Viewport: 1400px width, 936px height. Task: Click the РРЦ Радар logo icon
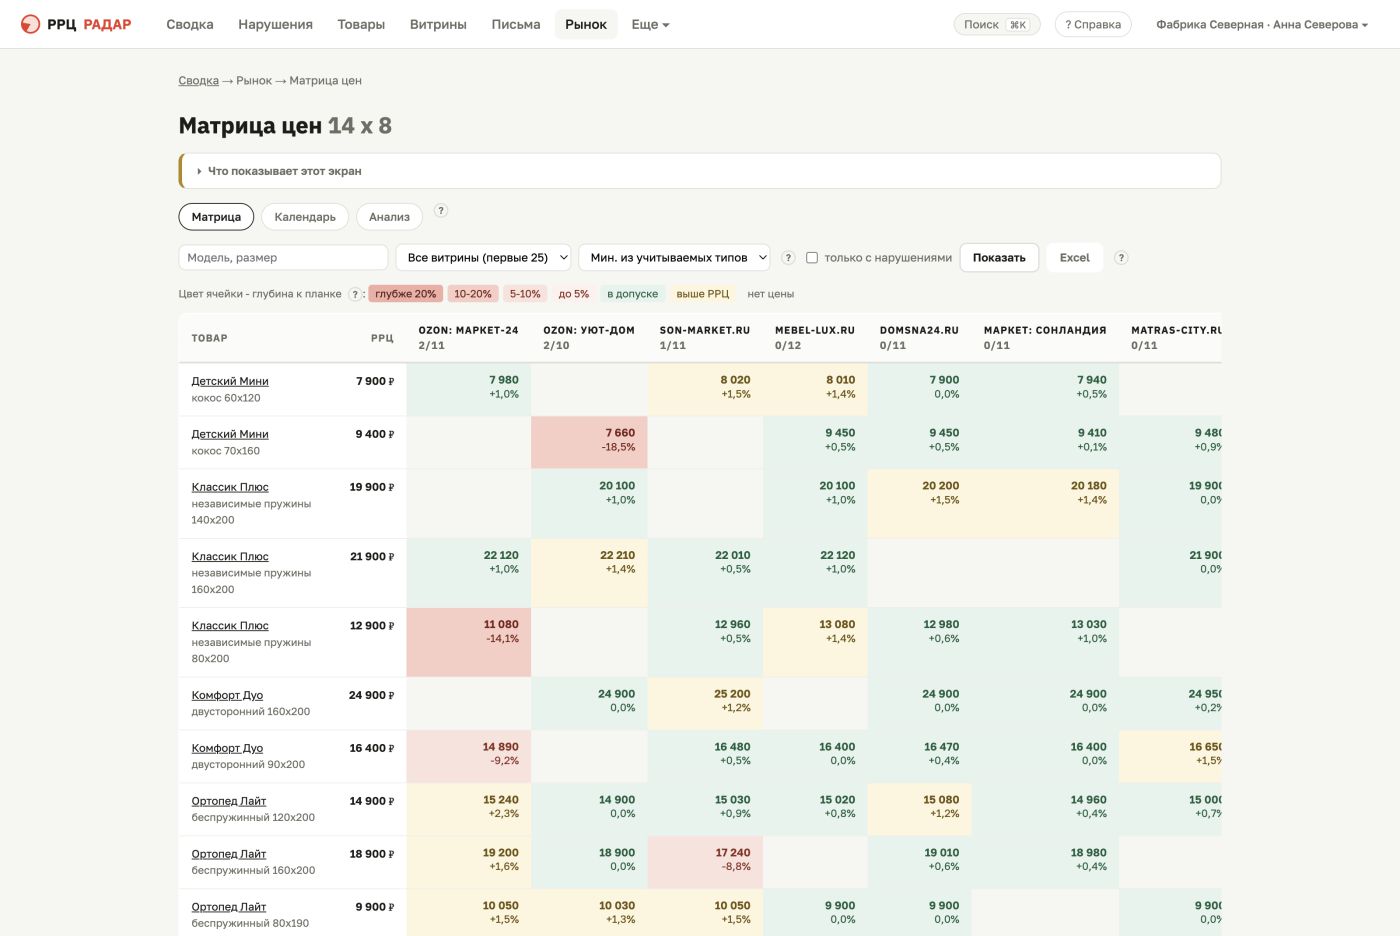pyautogui.click(x=31, y=24)
